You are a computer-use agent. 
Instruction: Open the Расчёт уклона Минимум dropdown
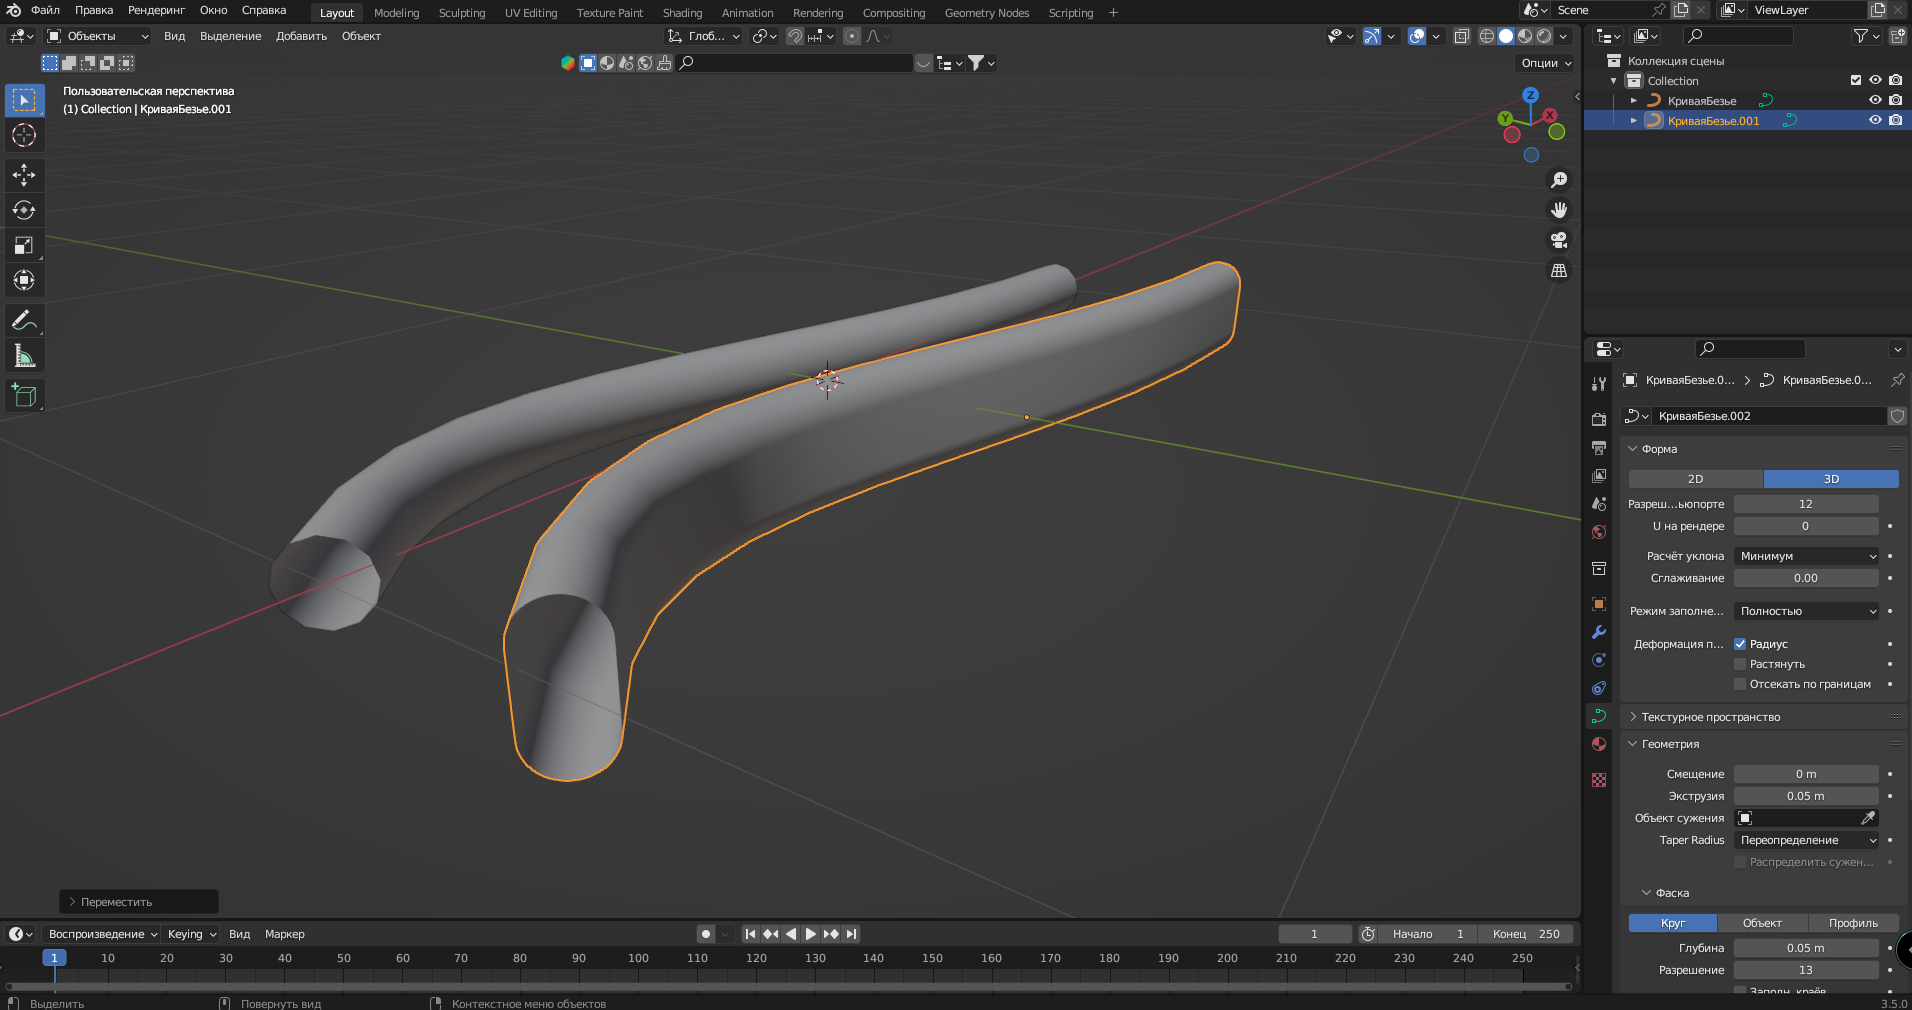1806,556
